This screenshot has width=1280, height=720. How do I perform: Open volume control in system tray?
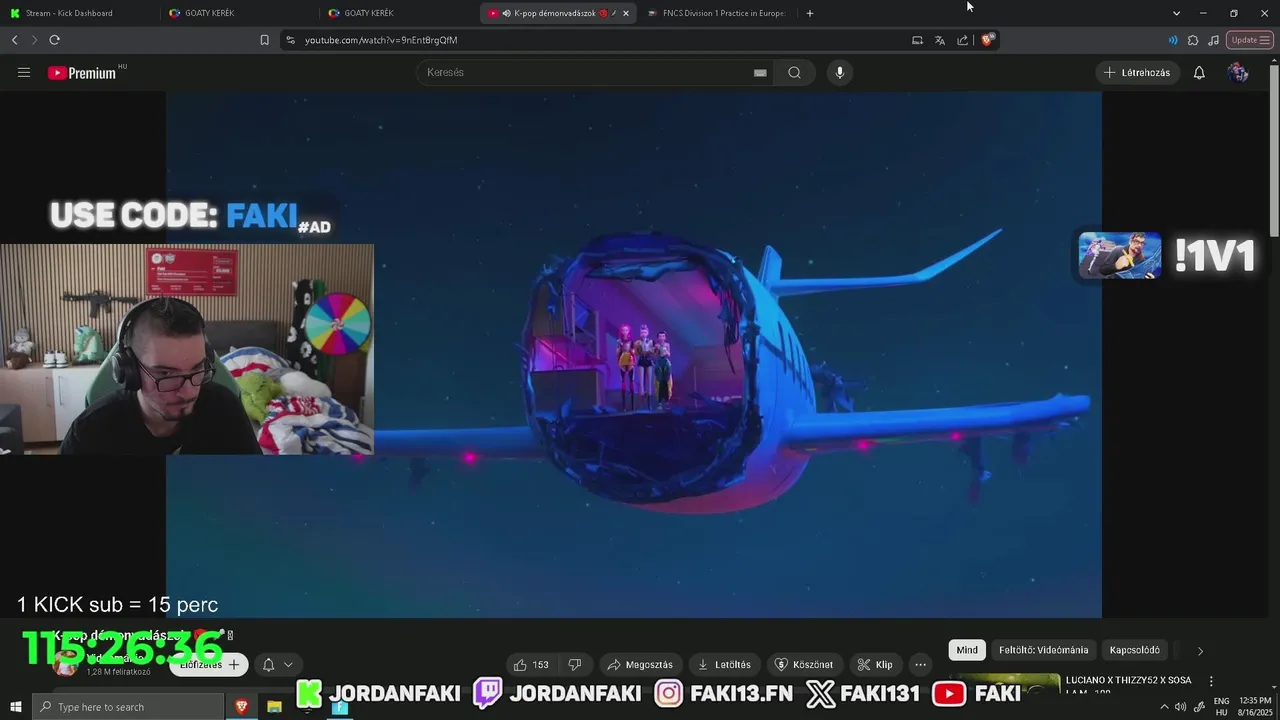click(x=1181, y=707)
